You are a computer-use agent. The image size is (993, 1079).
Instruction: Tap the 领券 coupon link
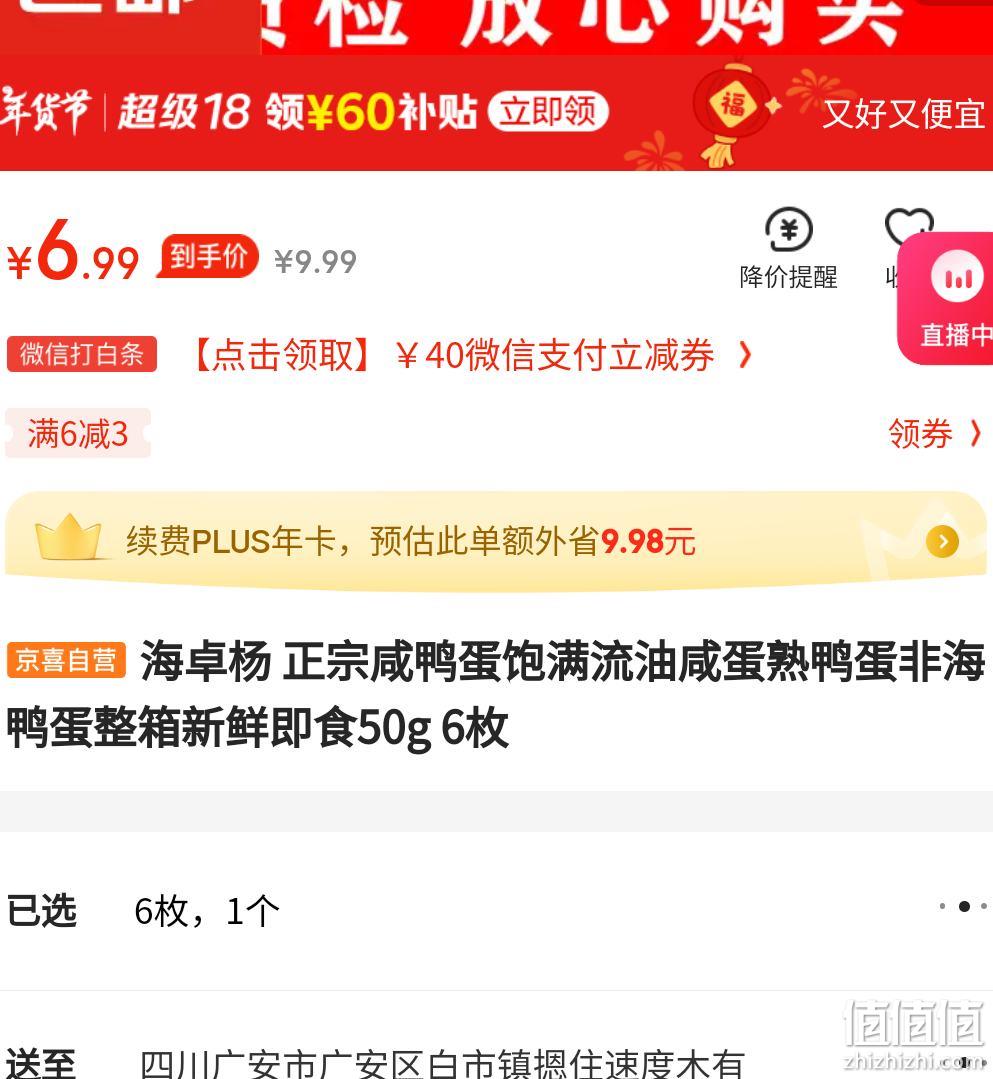921,434
